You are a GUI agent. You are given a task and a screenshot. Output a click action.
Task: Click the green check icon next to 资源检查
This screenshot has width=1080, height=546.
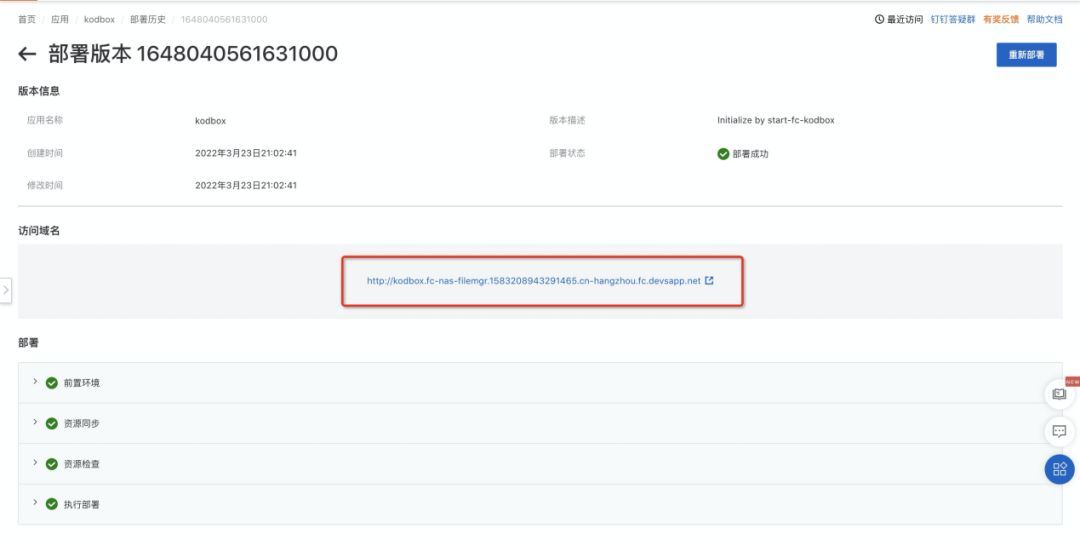pos(52,464)
